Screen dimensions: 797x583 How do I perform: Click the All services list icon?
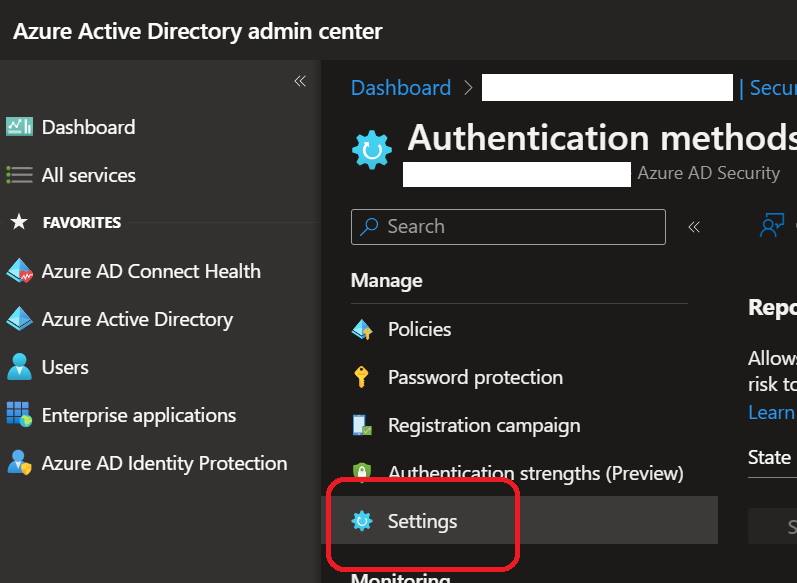click(x=19, y=175)
